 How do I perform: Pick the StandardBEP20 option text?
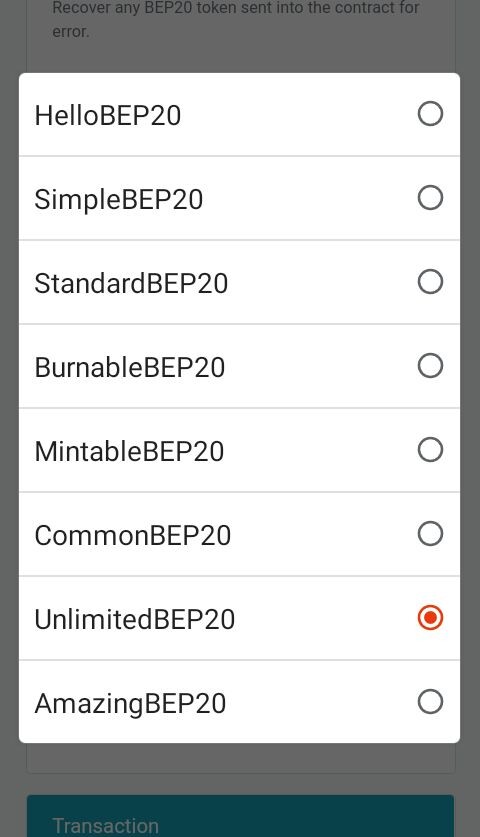click(131, 283)
